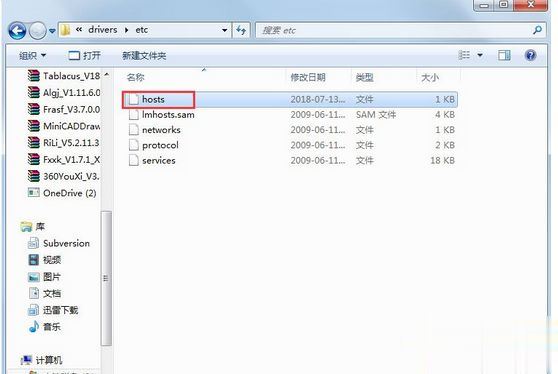
Task: Select 360YouXi_V3 archive in sidebar
Action: (64, 176)
